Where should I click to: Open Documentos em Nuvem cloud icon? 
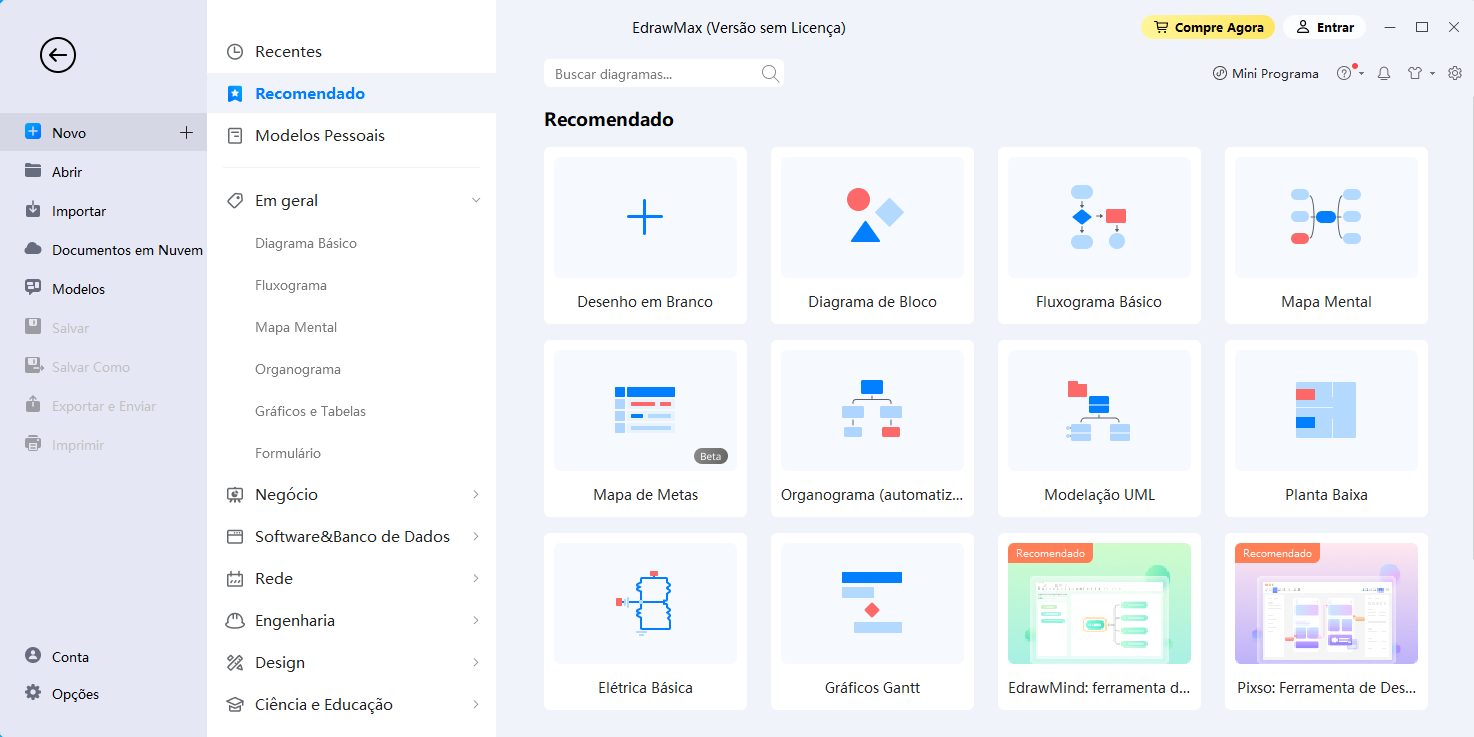33,250
